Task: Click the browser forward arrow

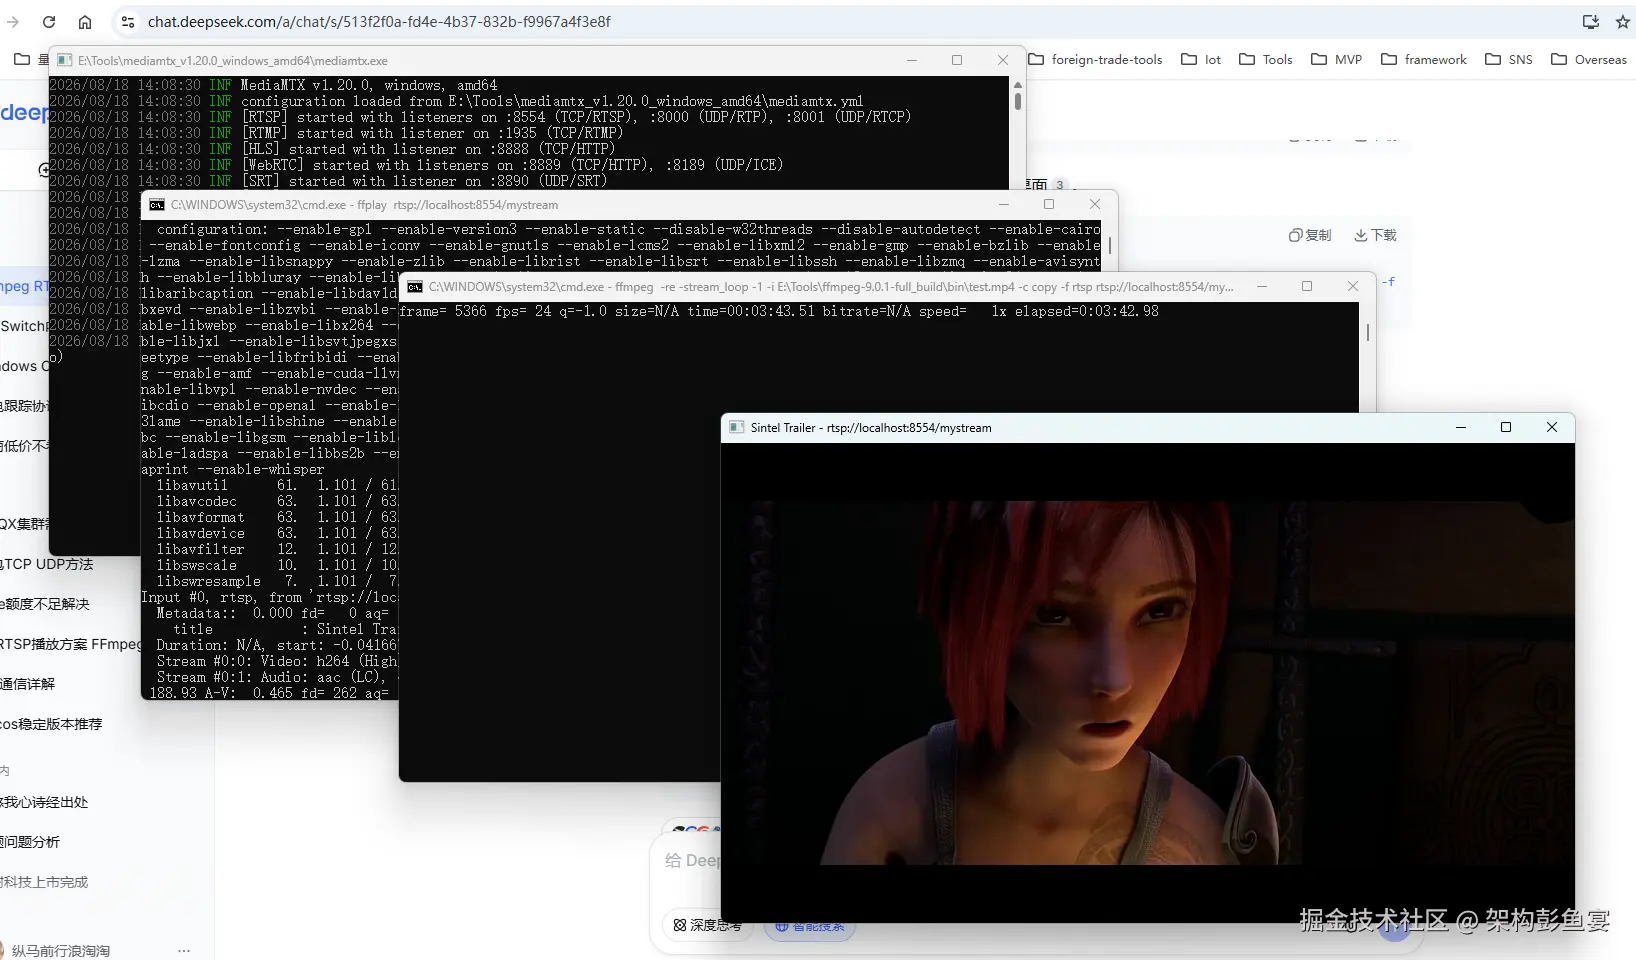Action: coord(13,21)
